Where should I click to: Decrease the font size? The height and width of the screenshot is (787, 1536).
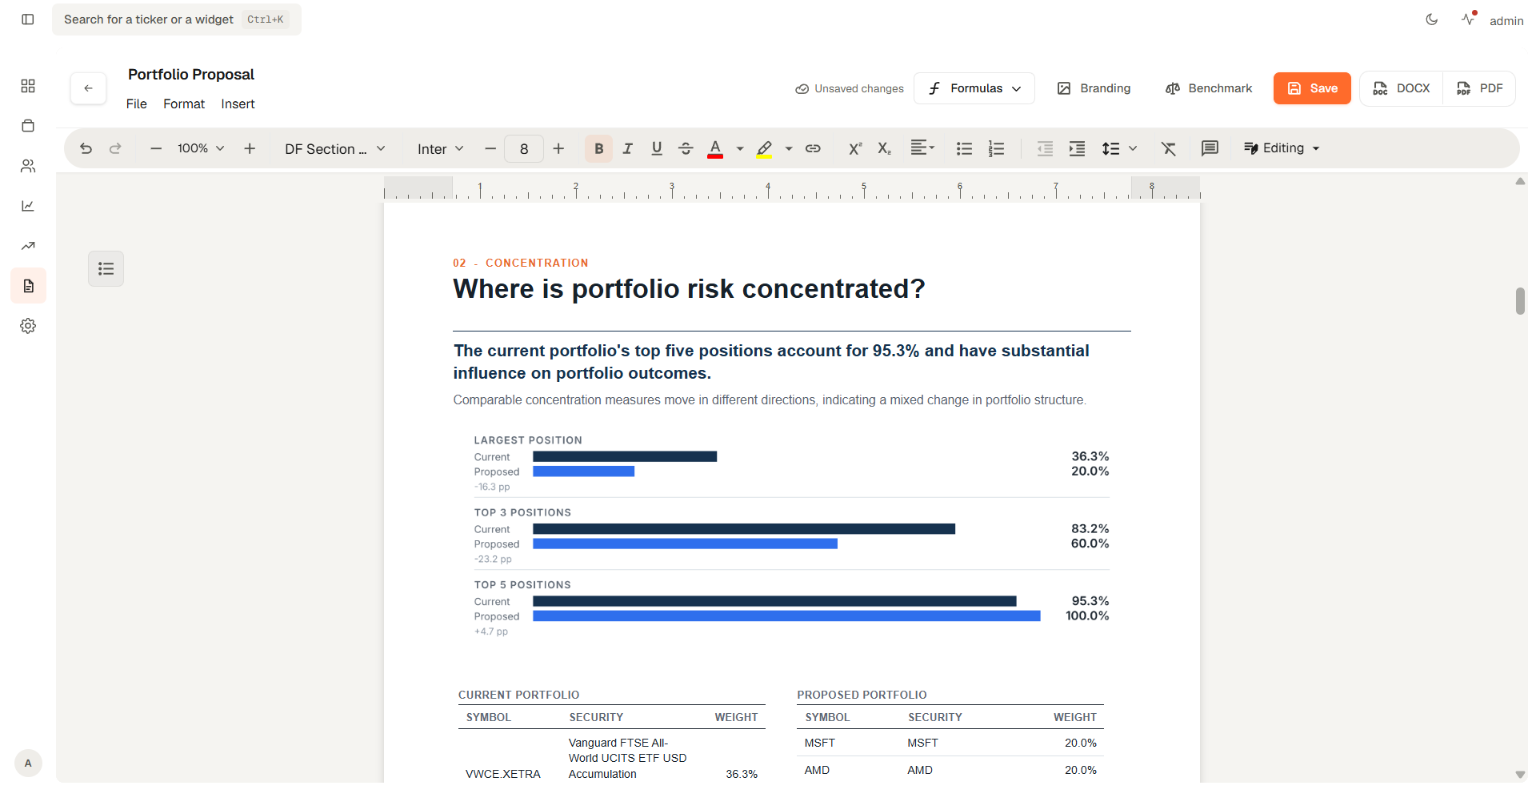[490, 148]
